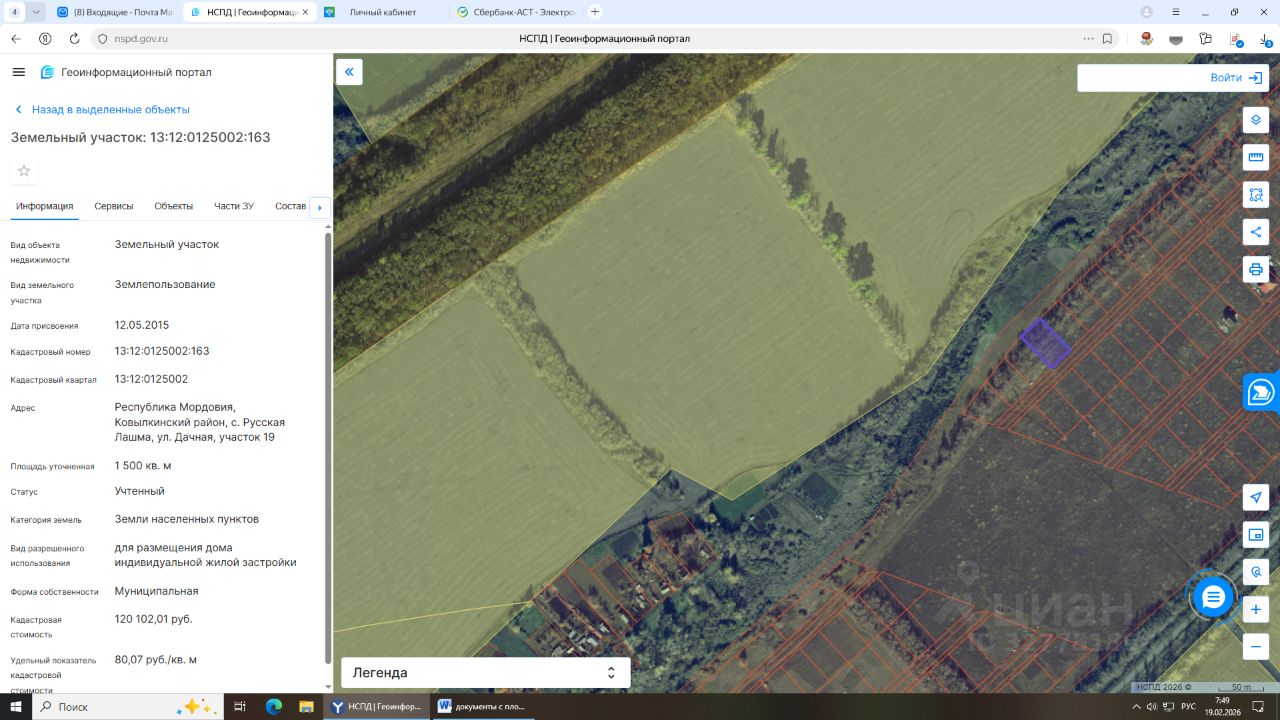Screen dimensions: 1280x720
Task: Switch to the Входящие Почта Mail browser tab
Action: tap(114, 12)
